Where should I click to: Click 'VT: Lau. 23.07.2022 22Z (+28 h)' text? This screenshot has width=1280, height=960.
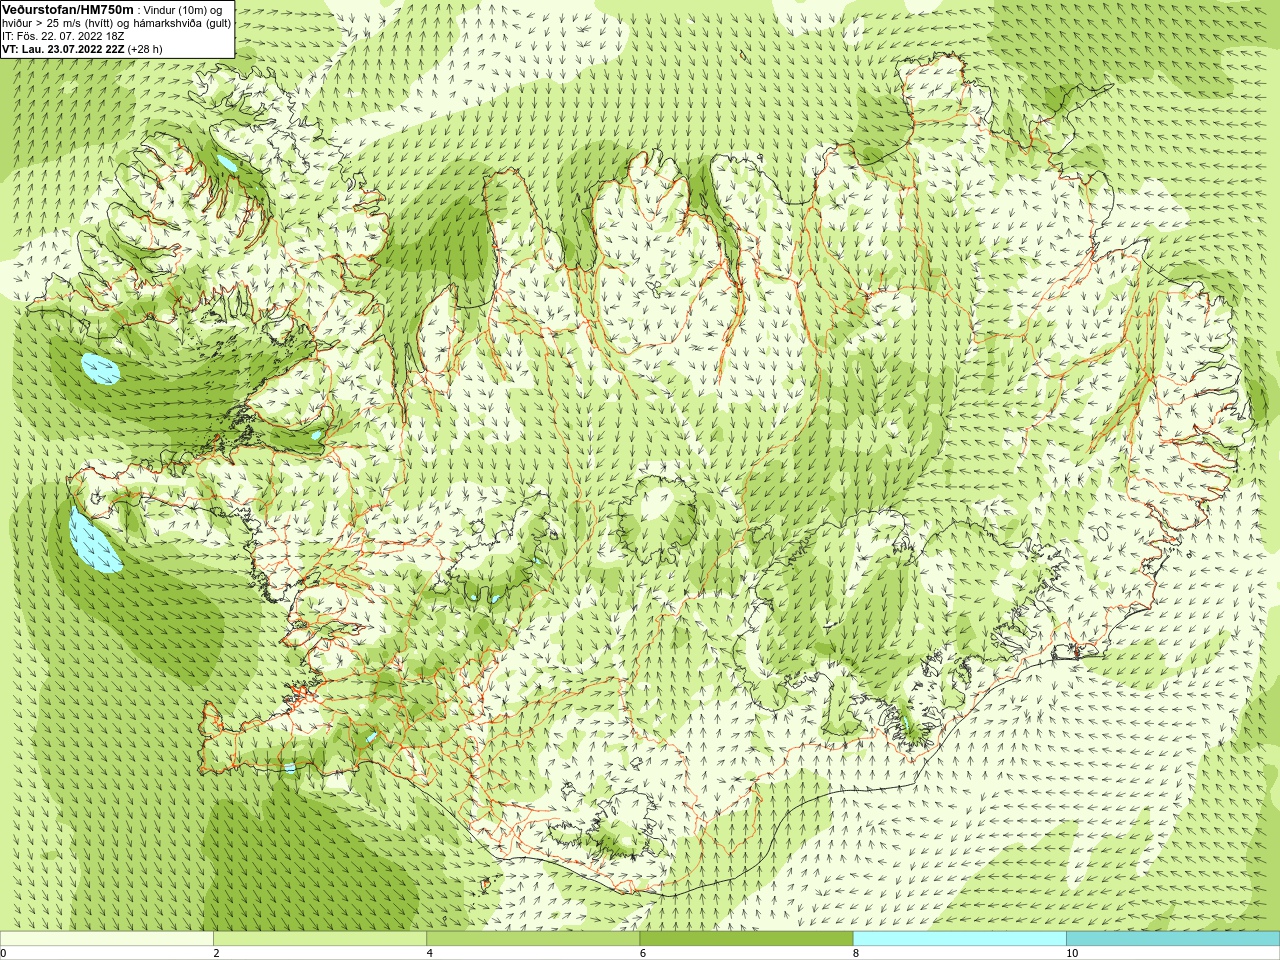pos(82,49)
